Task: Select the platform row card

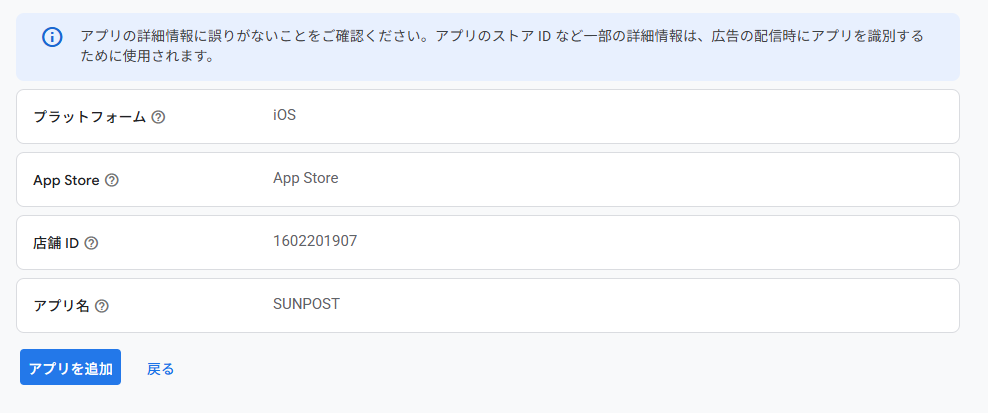Action: (600, 117)
